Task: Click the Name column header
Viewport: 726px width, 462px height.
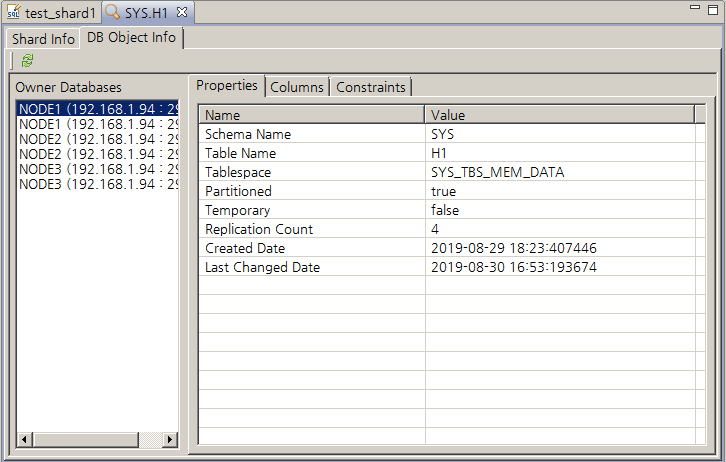Action: (311, 115)
